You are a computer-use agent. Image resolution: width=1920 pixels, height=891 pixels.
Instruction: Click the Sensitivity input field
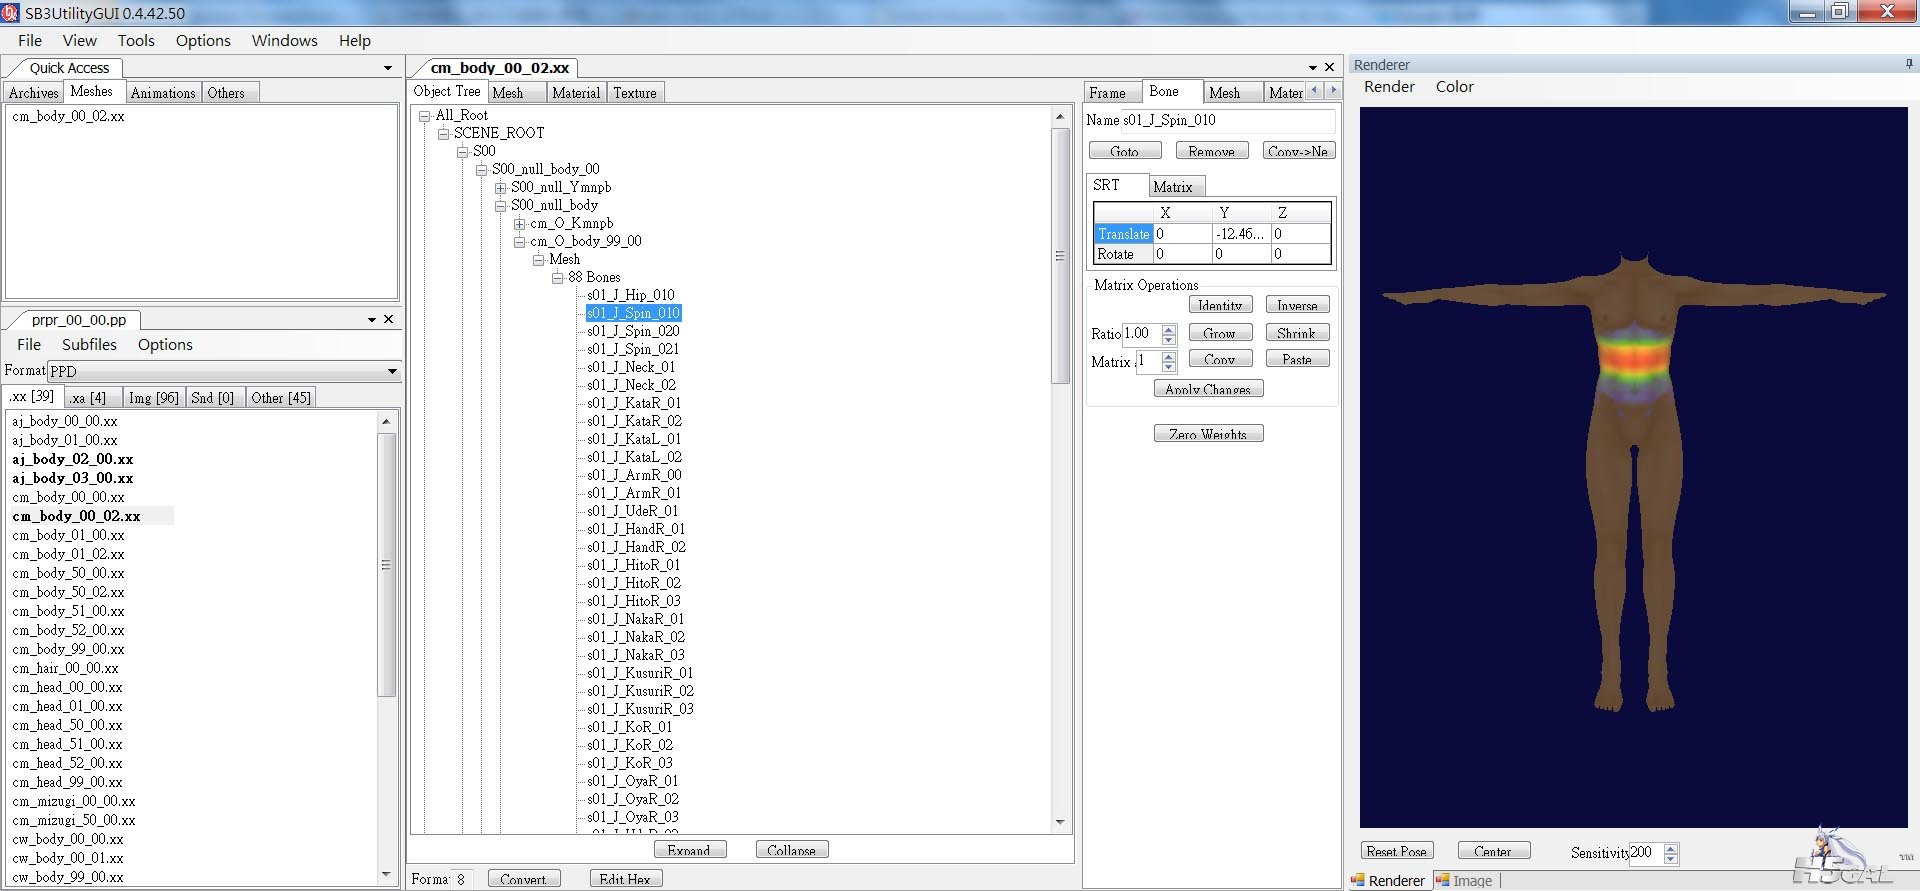click(1645, 852)
